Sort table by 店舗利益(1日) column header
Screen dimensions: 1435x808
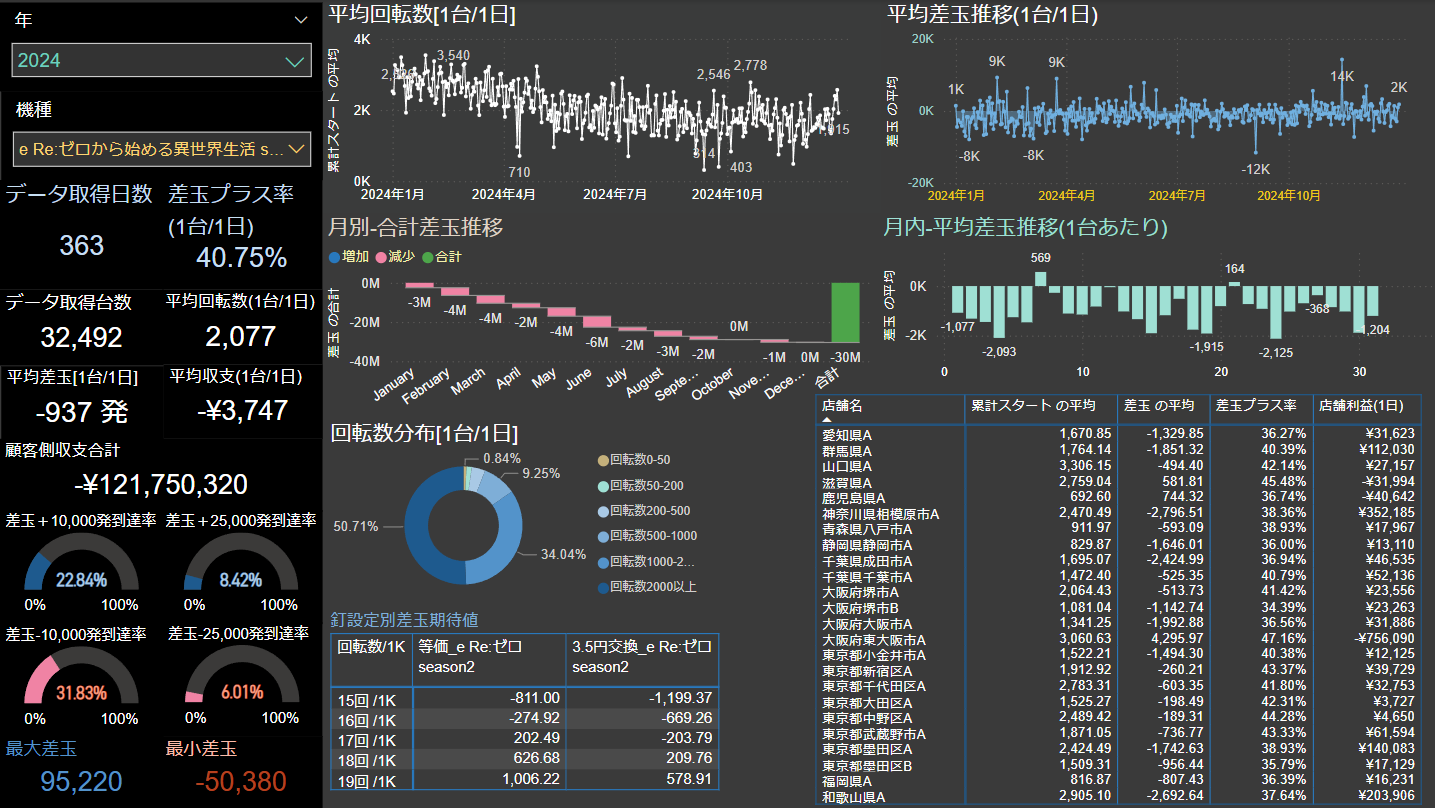[x=1365, y=406]
